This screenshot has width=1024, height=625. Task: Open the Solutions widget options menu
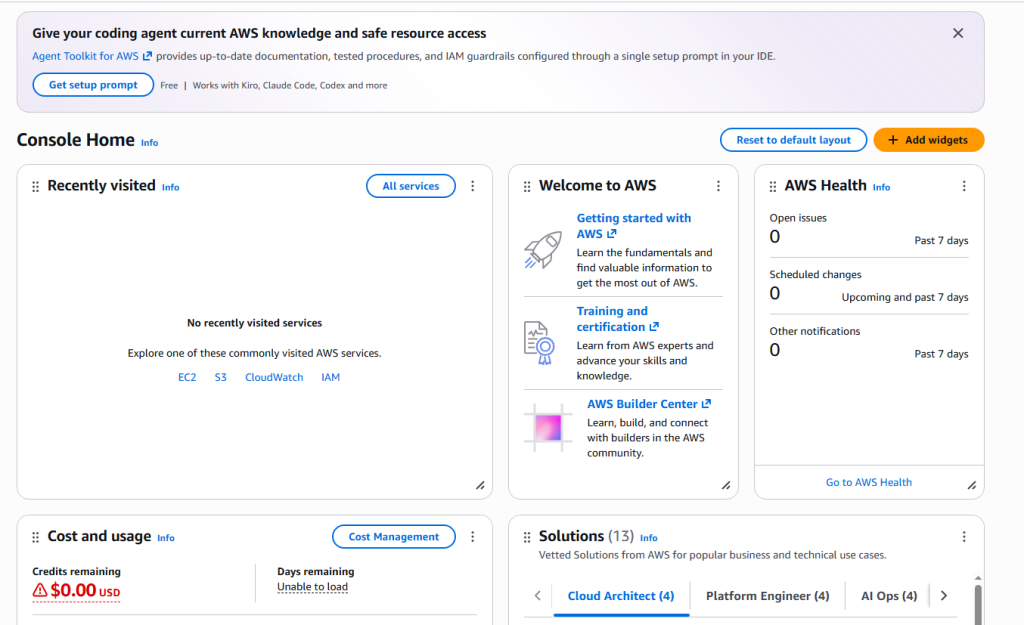click(x=964, y=537)
